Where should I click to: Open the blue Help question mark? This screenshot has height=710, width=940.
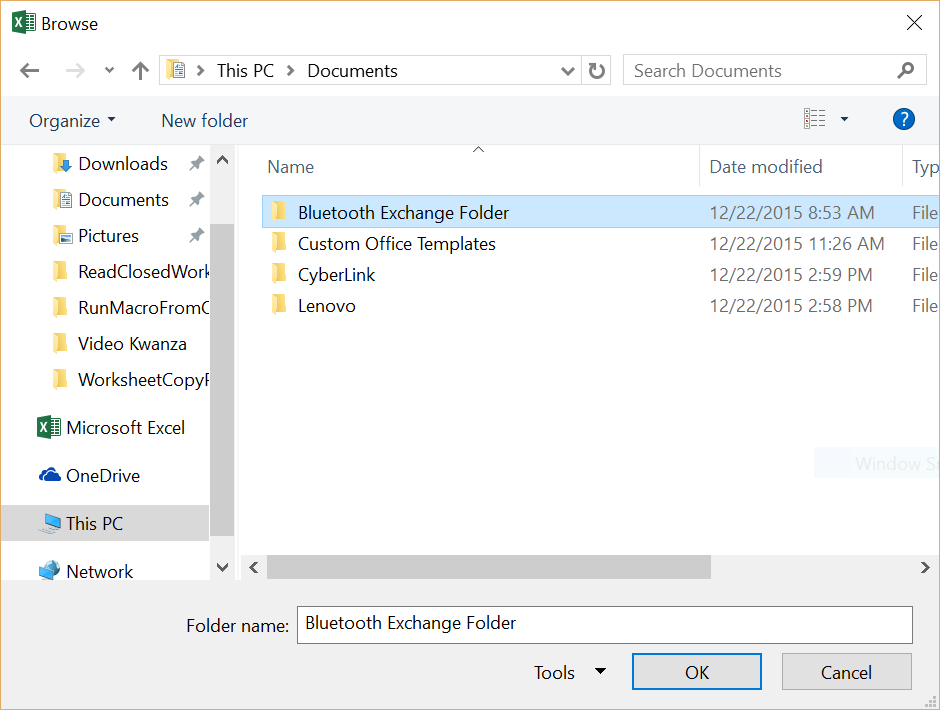tap(903, 119)
